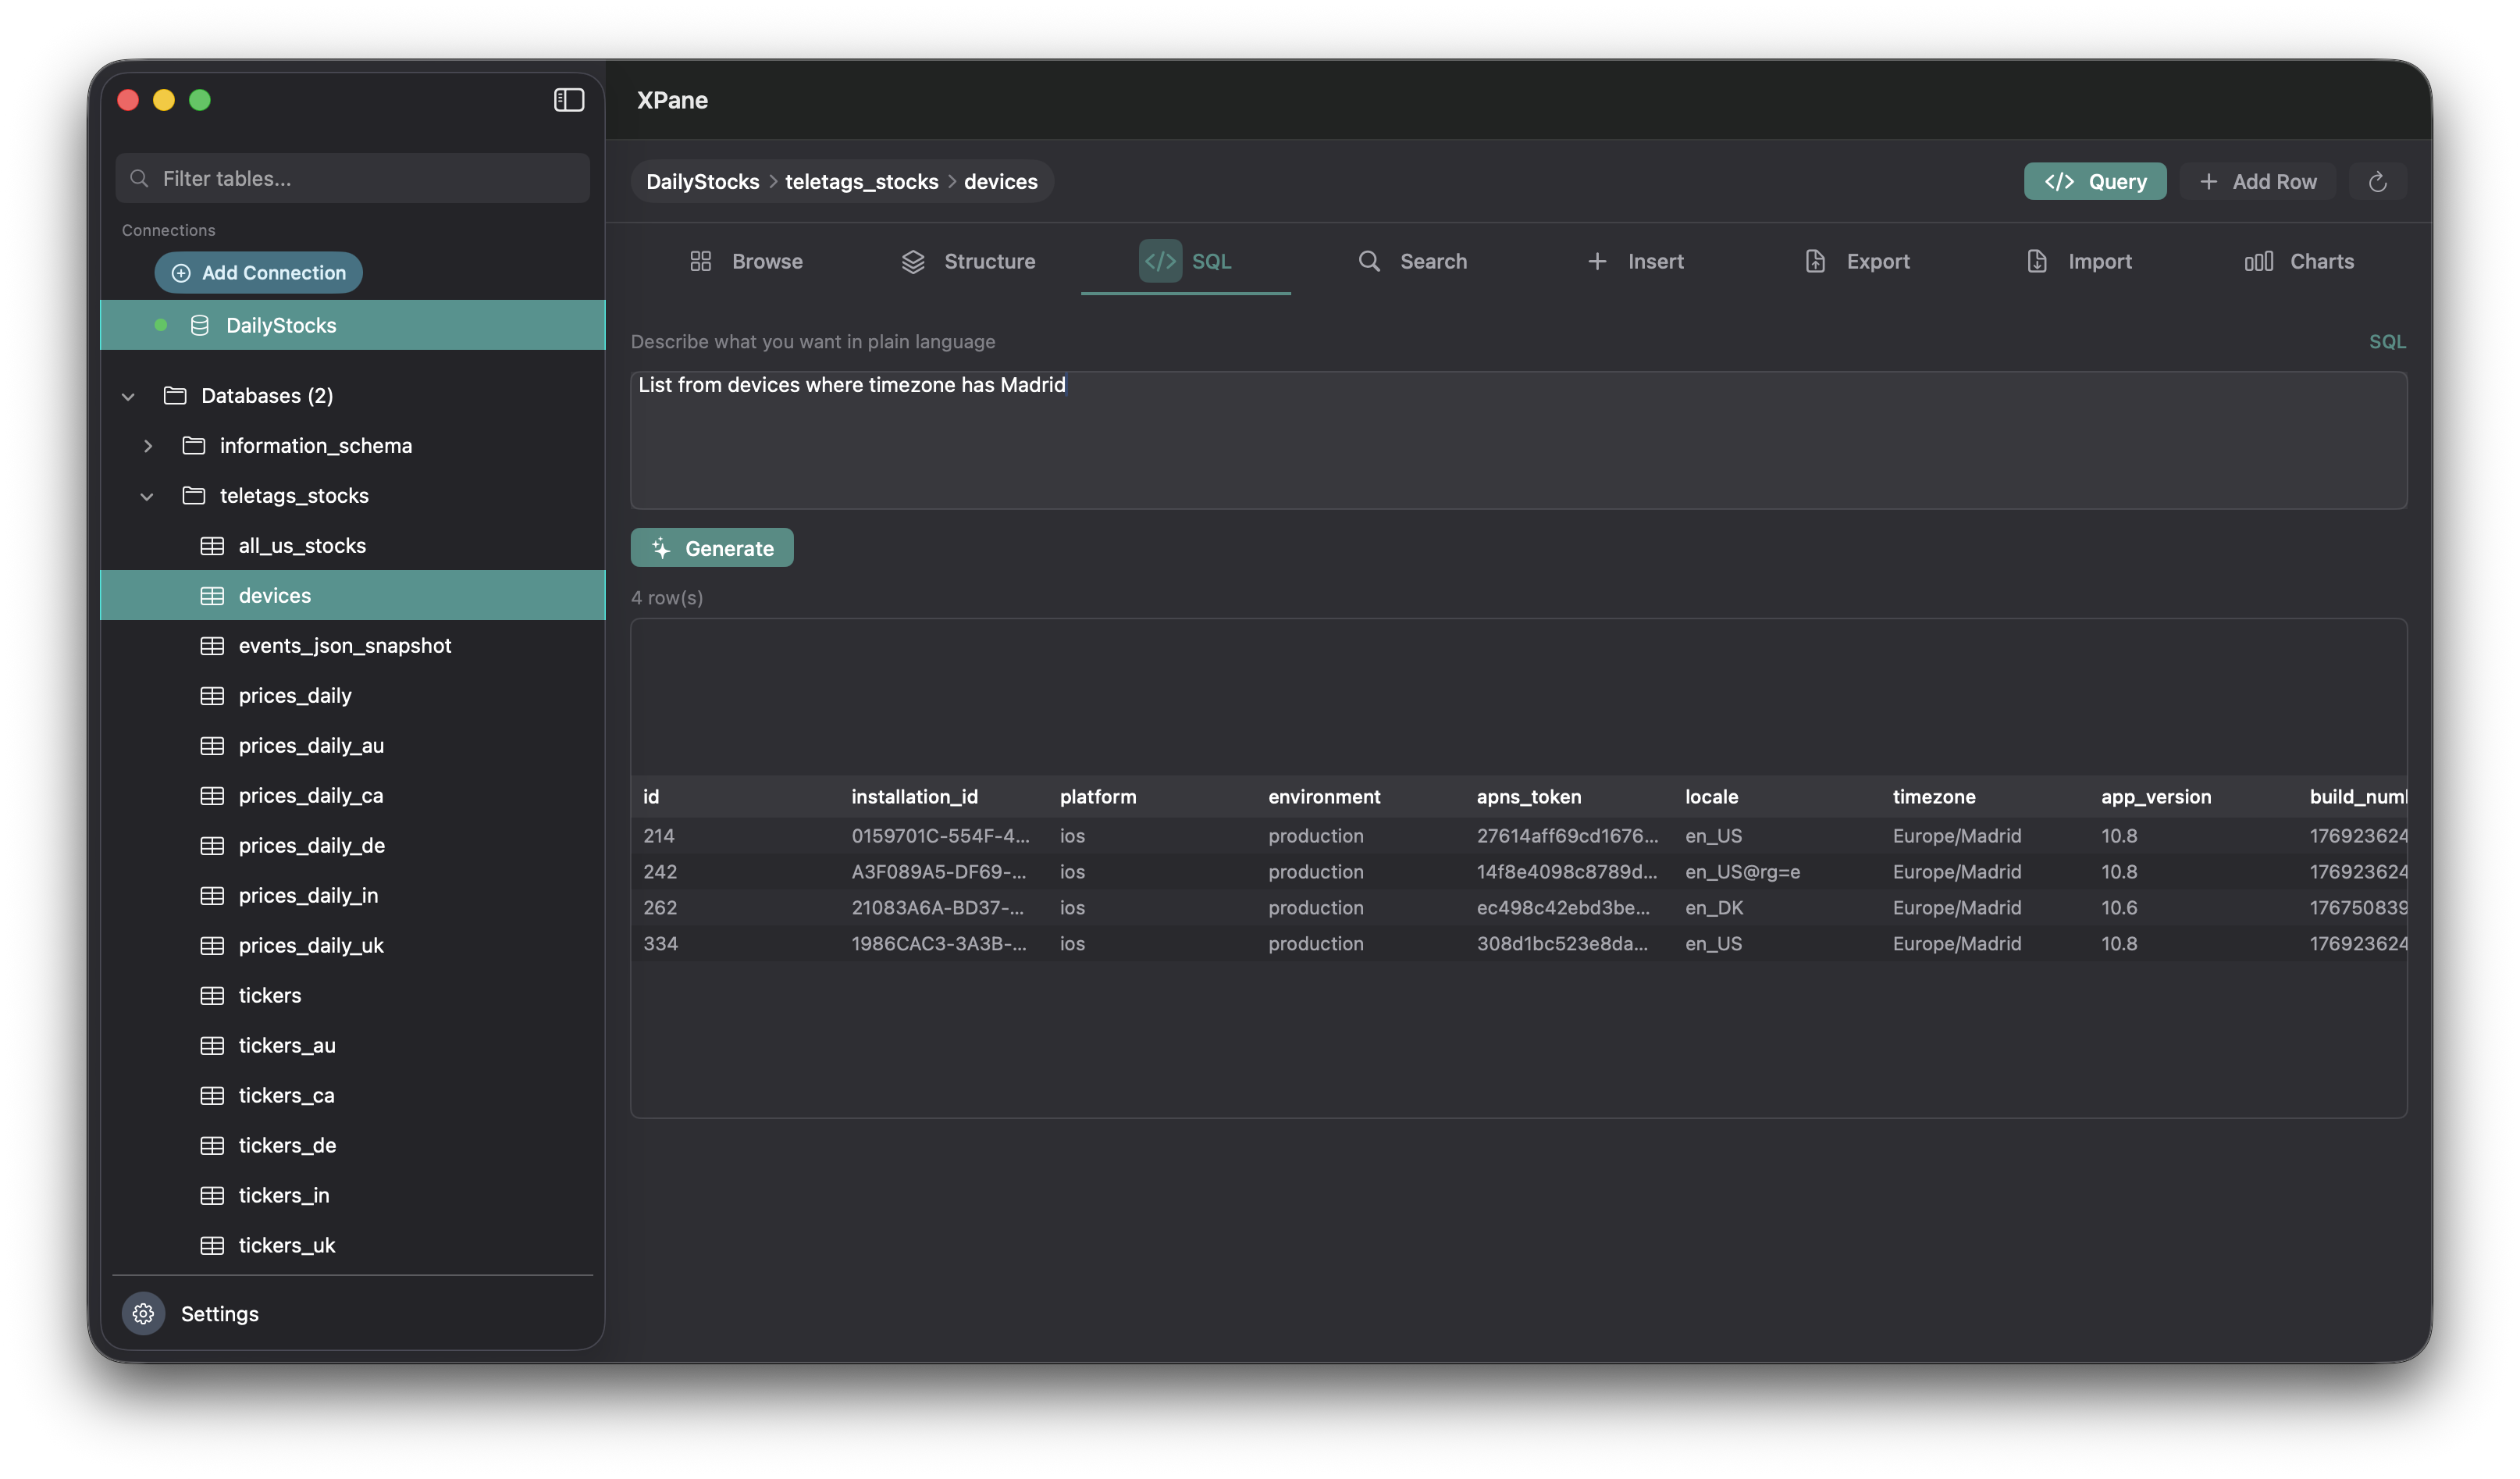The width and height of the screenshot is (2520, 1479).
Task: Select the SQL tab
Action: pyautogui.click(x=1186, y=261)
